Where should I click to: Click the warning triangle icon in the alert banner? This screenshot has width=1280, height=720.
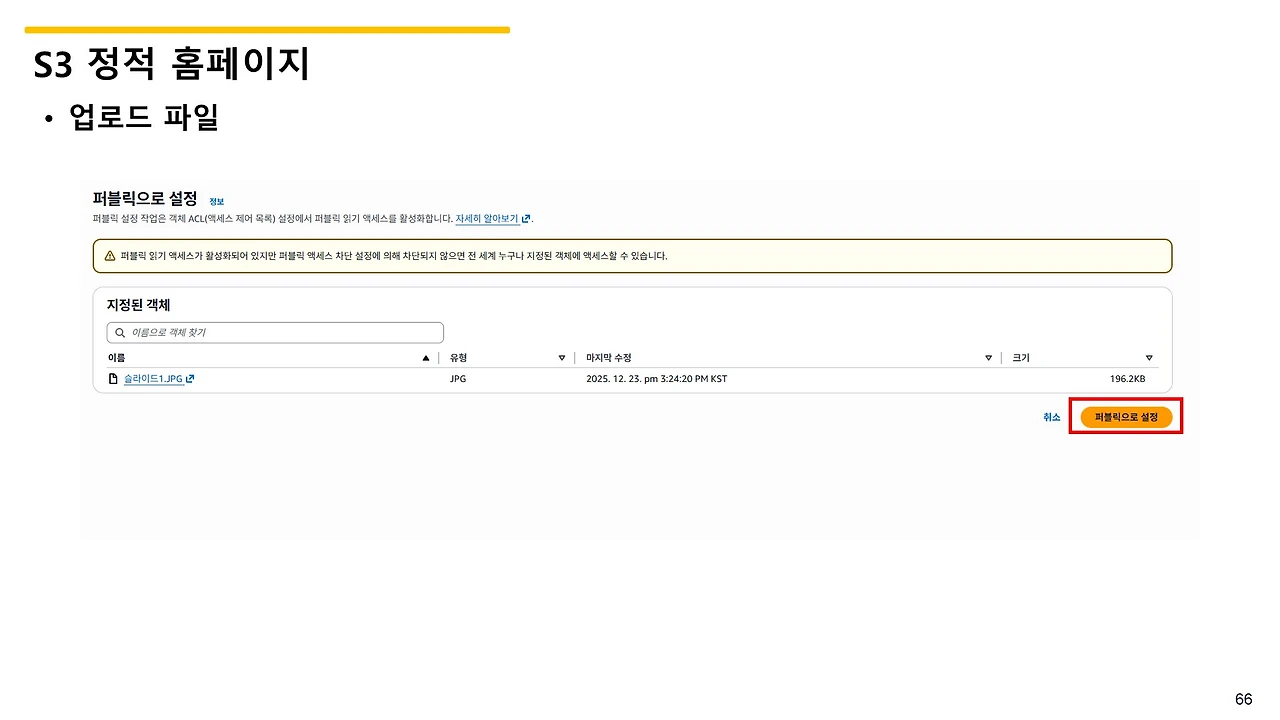[110, 256]
